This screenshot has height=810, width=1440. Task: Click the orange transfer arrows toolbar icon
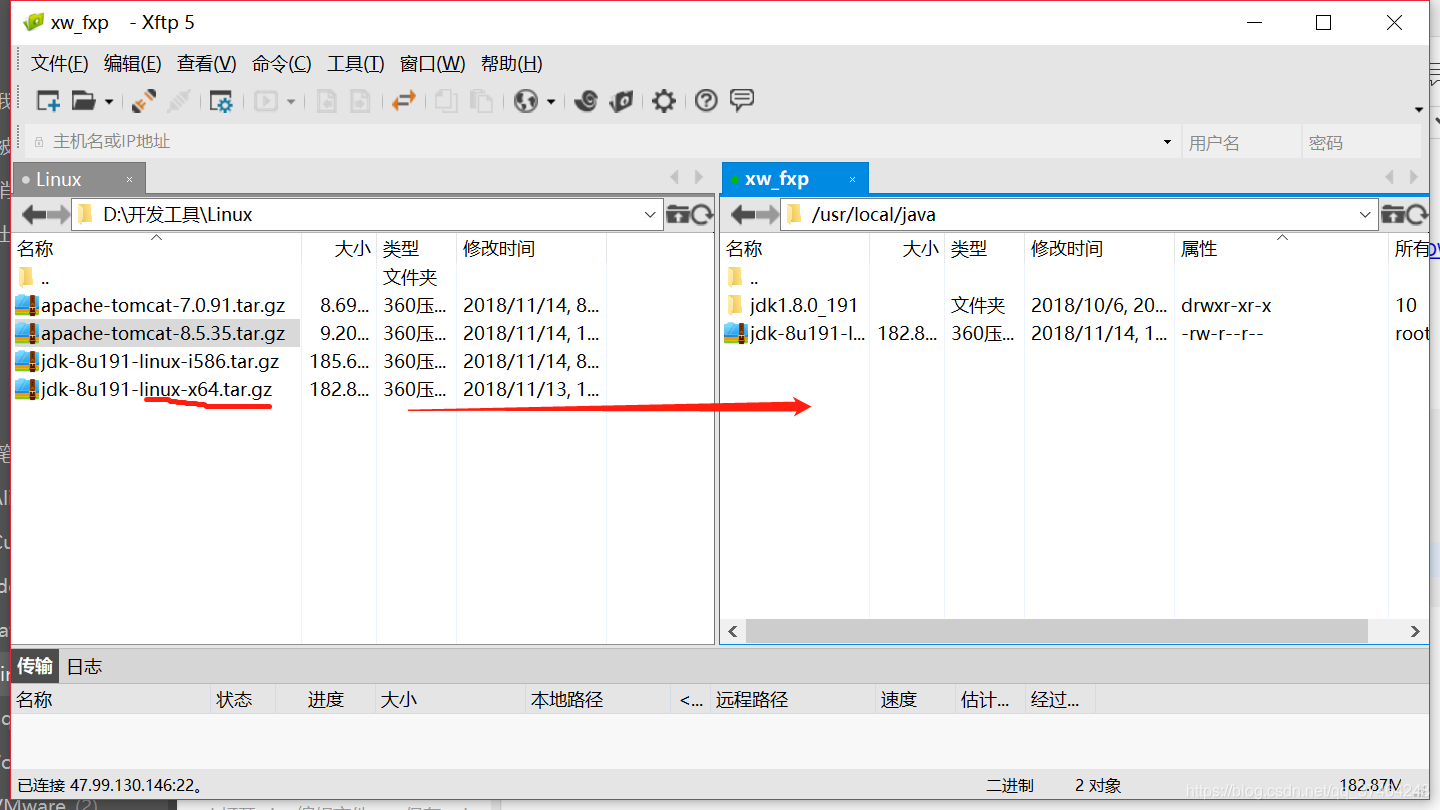tap(404, 100)
